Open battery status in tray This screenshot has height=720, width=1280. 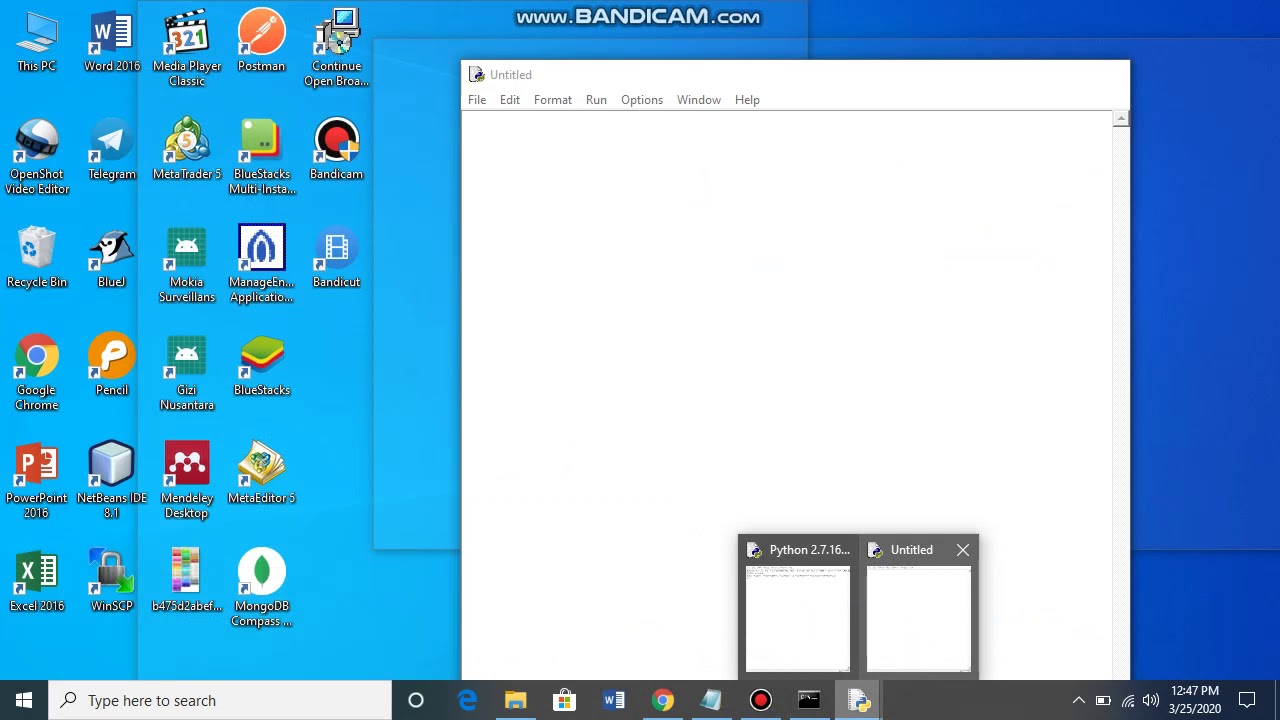click(x=1103, y=700)
